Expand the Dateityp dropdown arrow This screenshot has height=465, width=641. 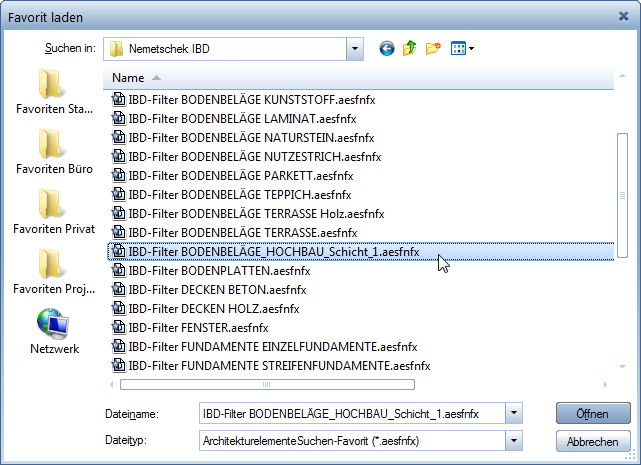coord(514,440)
